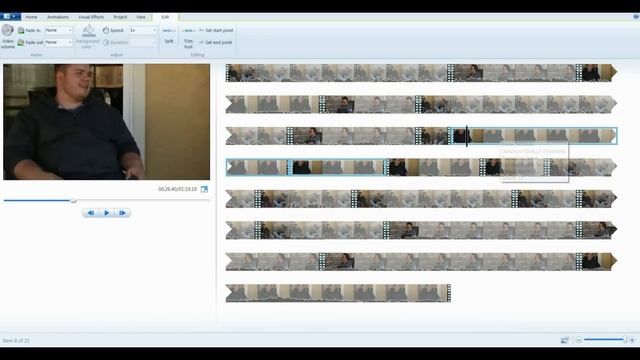The image size is (640, 360).
Task: Click the thumbnail size icon in status bar
Action: coord(565,340)
